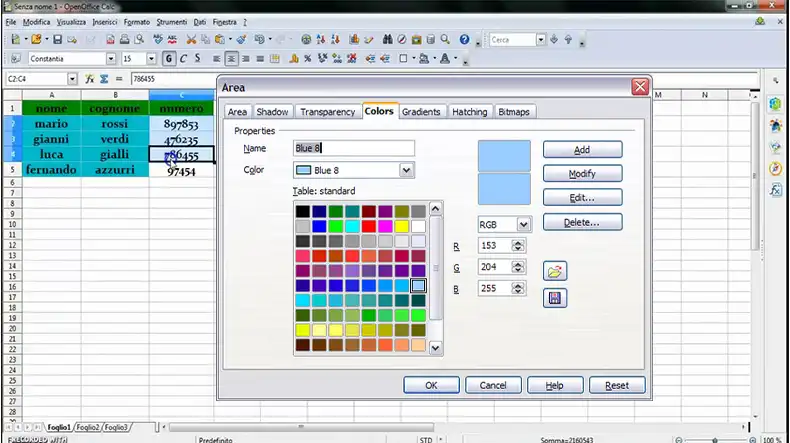Toggle Align Right in formatting toolbar
This screenshot has height=443, width=790.
246,59
